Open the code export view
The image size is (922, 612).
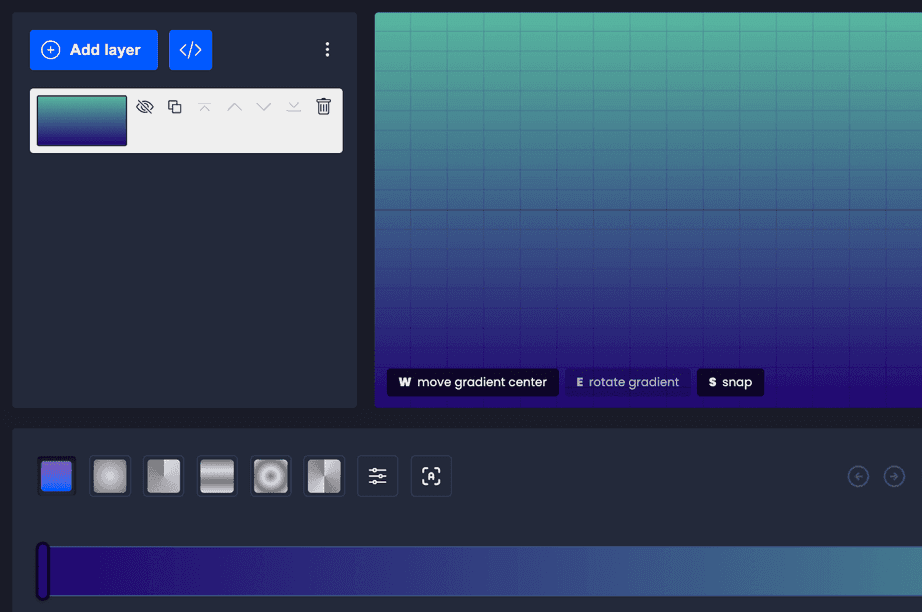tap(190, 48)
